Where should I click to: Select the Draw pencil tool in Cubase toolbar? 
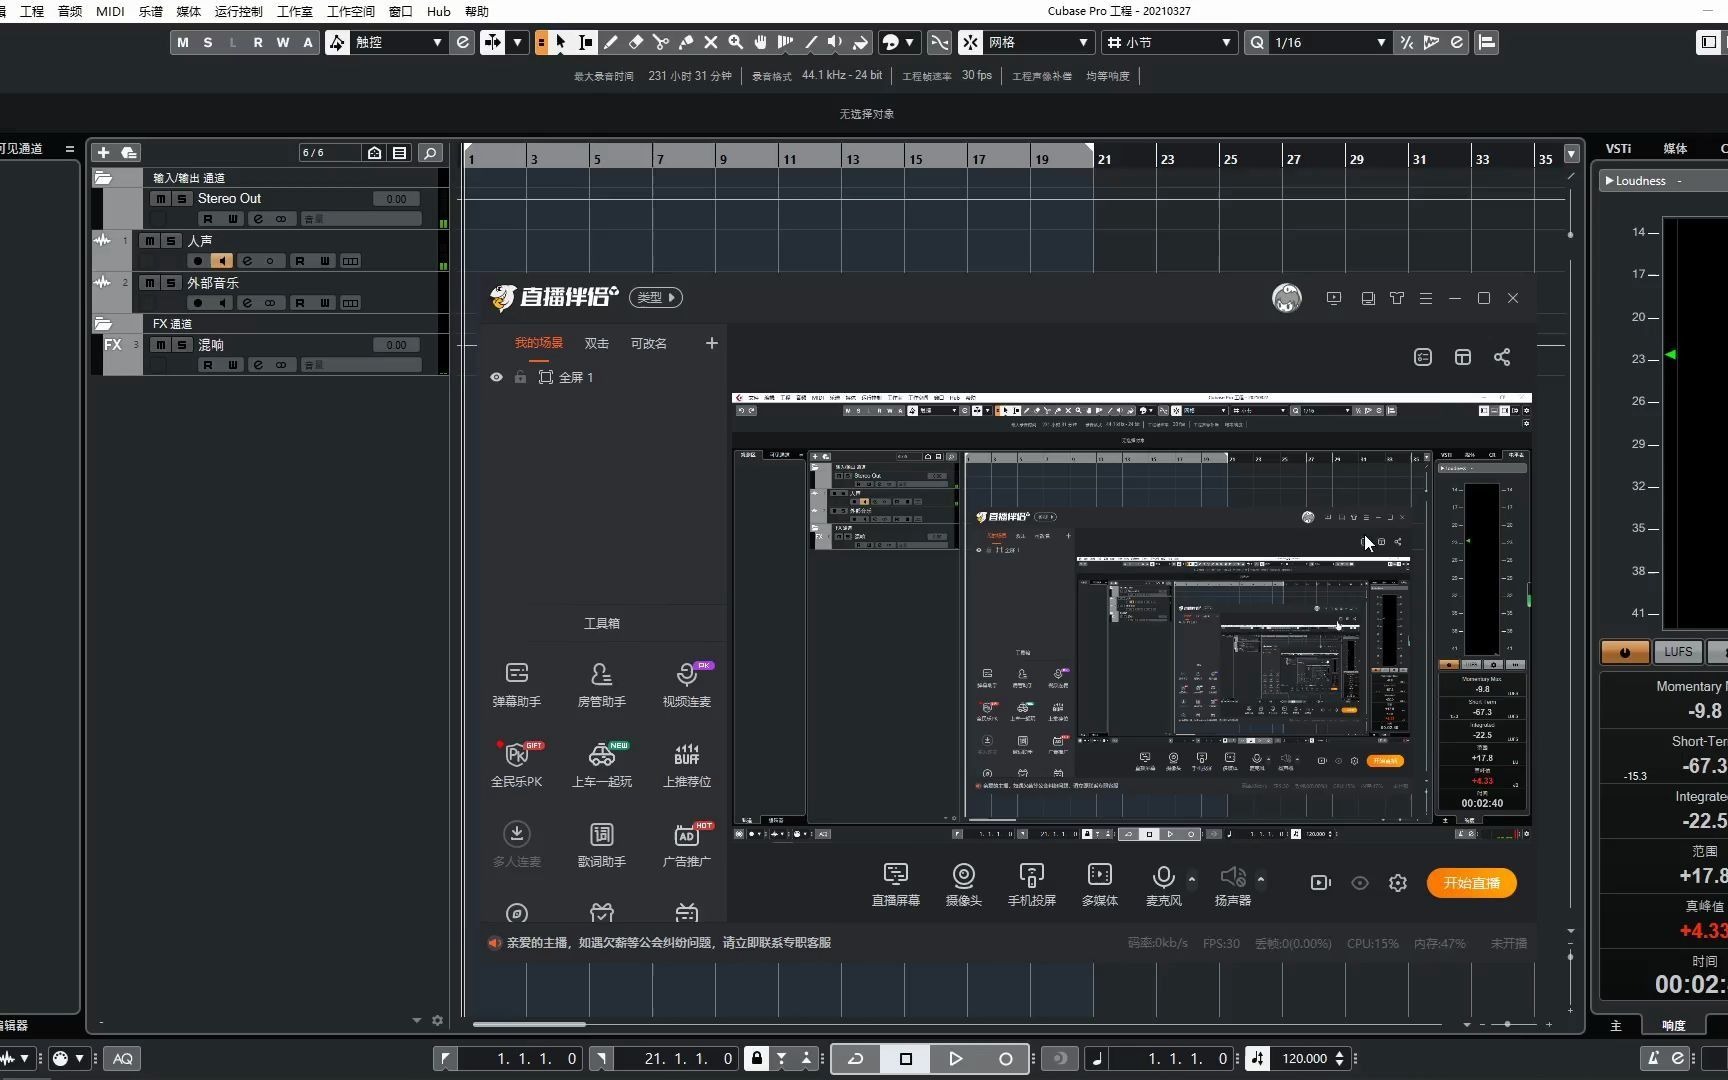click(611, 42)
